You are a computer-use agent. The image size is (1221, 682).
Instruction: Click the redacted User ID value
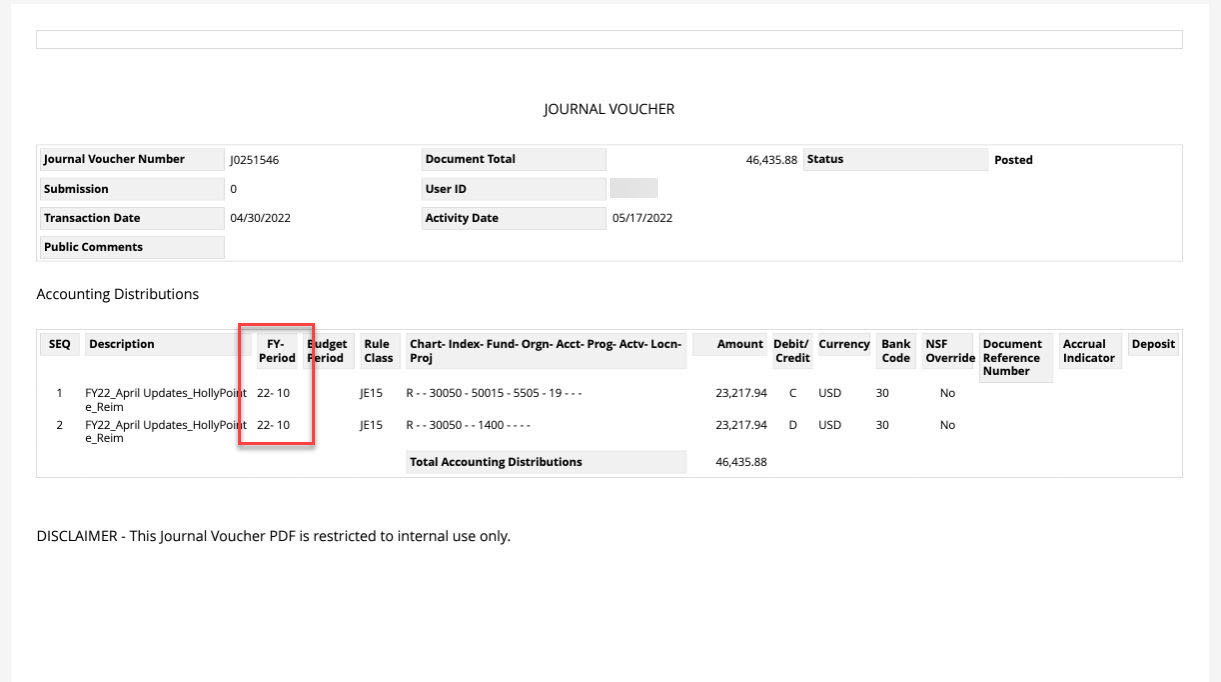tap(633, 188)
